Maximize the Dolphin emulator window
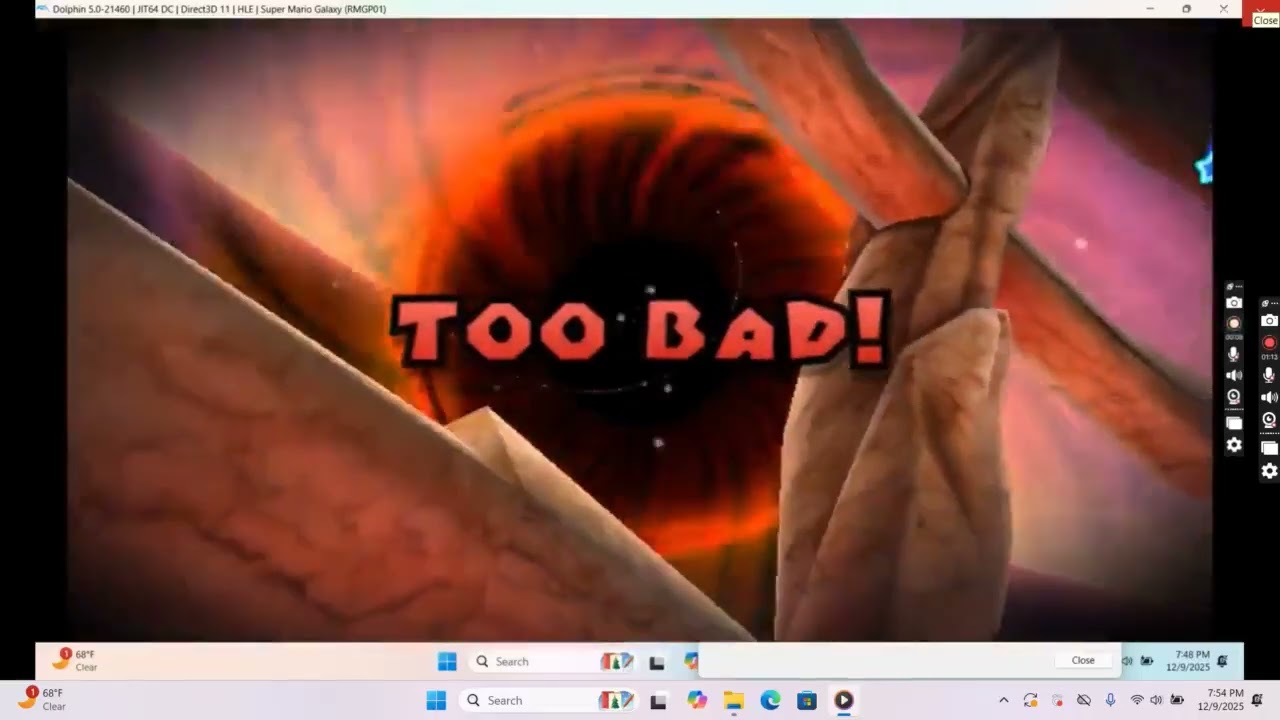This screenshot has height=720, width=1280. pyautogui.click(x=1187, y=9)
